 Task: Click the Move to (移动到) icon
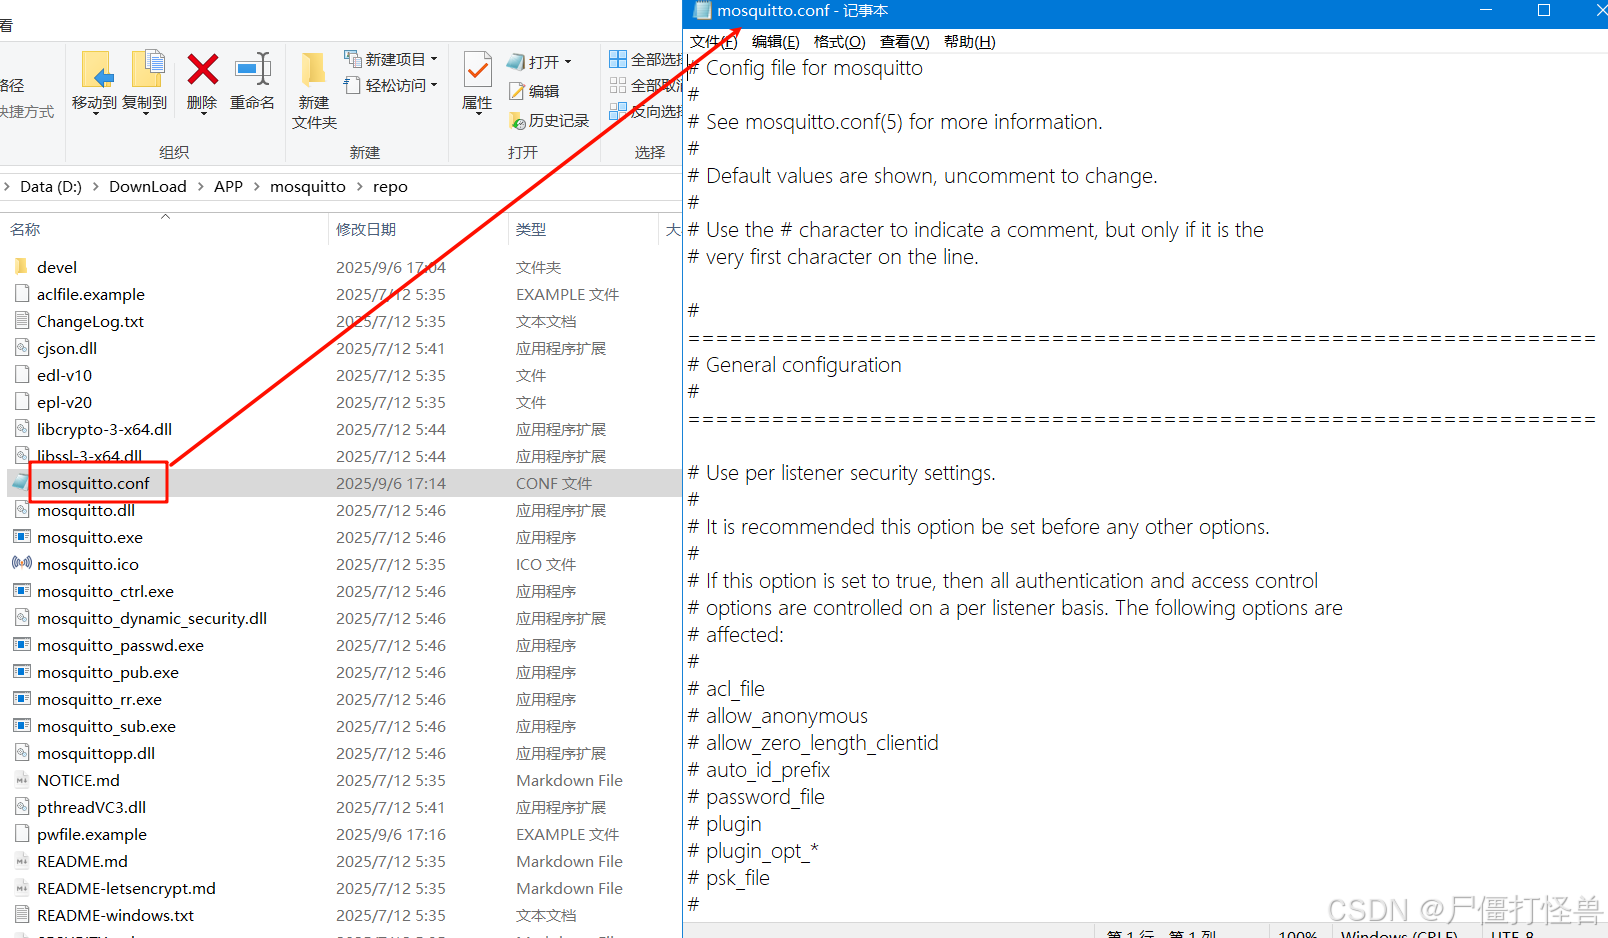click(96, 70)
